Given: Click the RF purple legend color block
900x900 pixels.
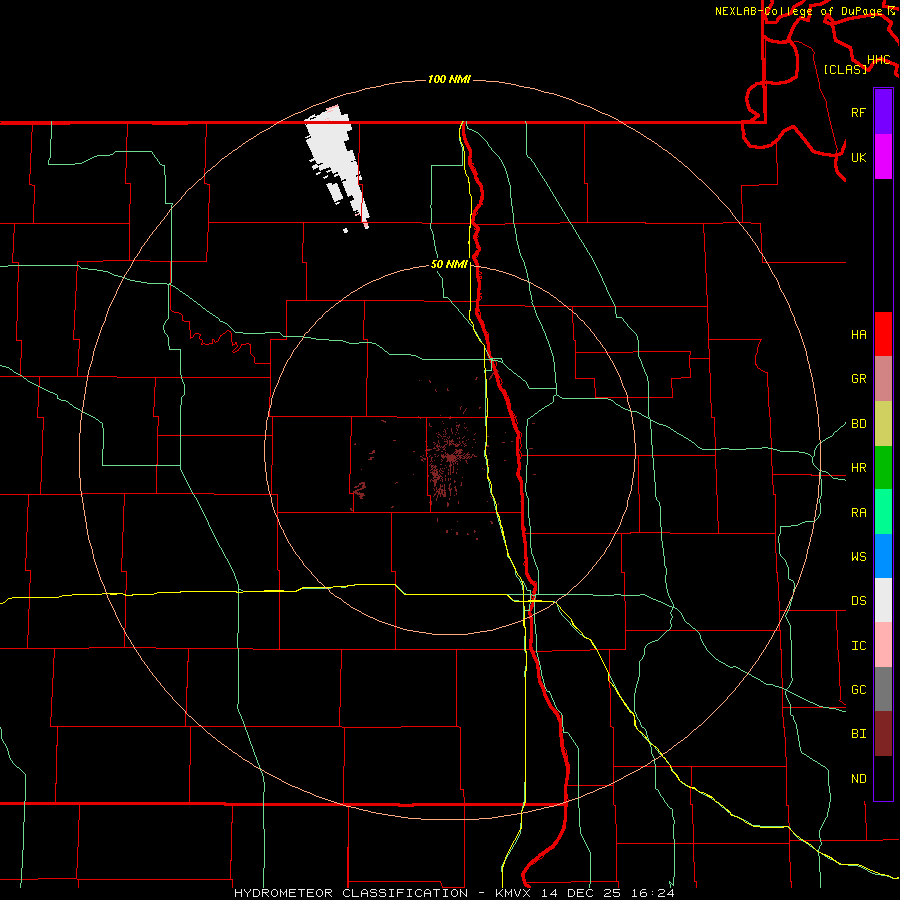Looking at the screenshot, I should 883,112.
